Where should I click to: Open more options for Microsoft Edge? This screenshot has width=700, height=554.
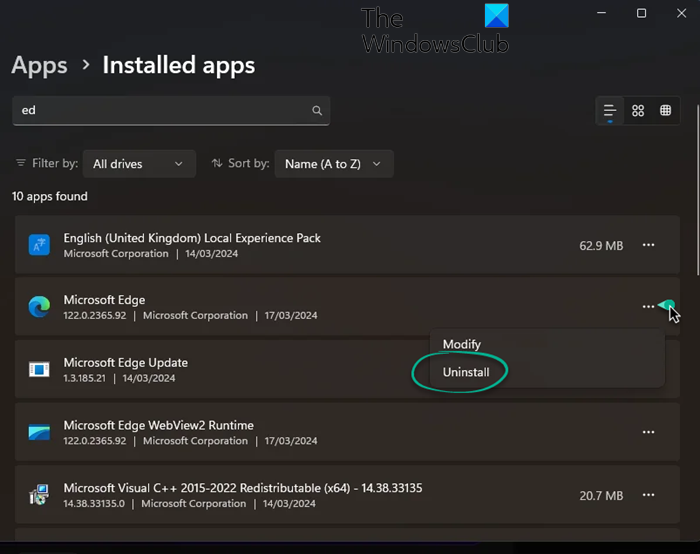tap(648, 307)
